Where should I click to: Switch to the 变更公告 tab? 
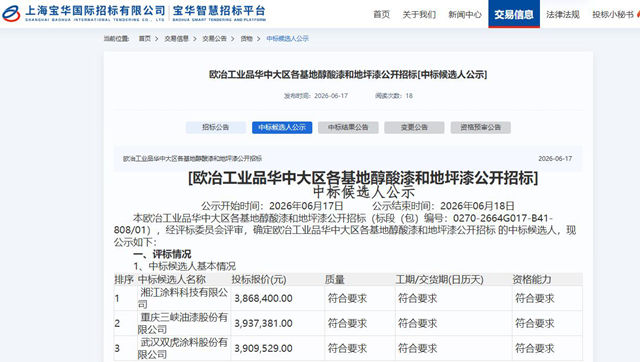[414, 127]
